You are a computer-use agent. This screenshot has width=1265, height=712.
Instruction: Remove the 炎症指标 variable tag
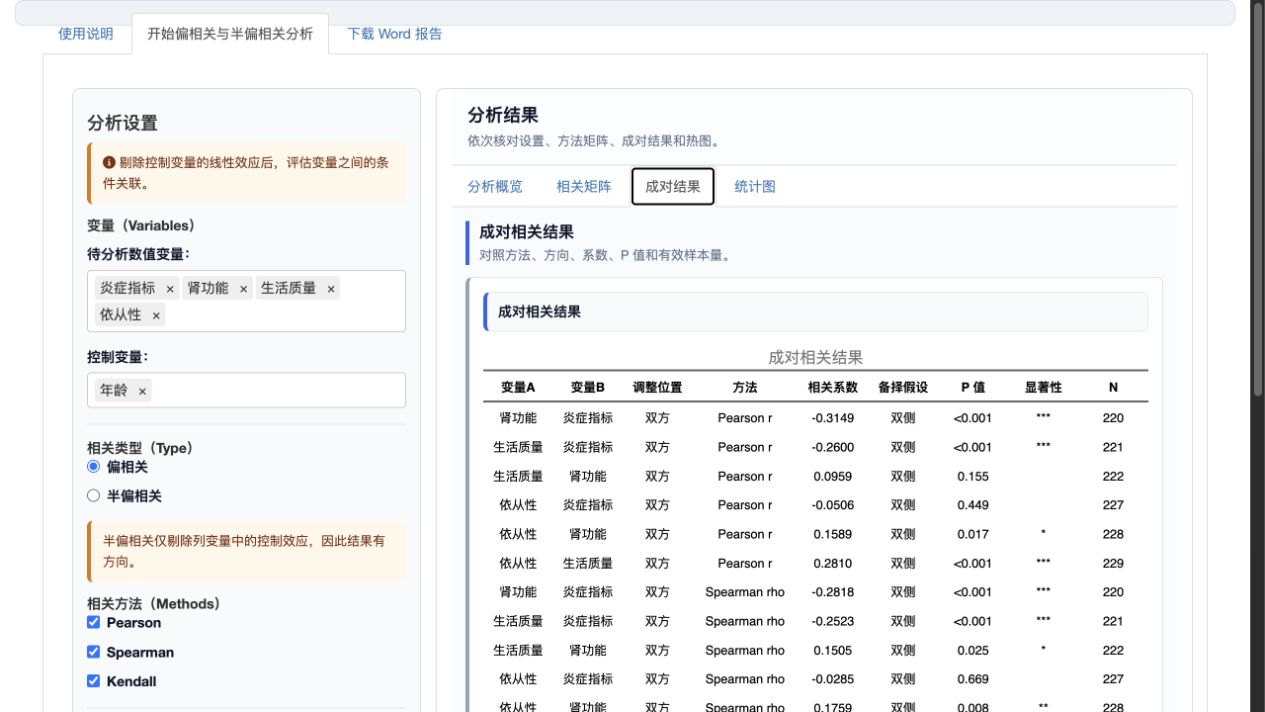click(x=170, y=289)
